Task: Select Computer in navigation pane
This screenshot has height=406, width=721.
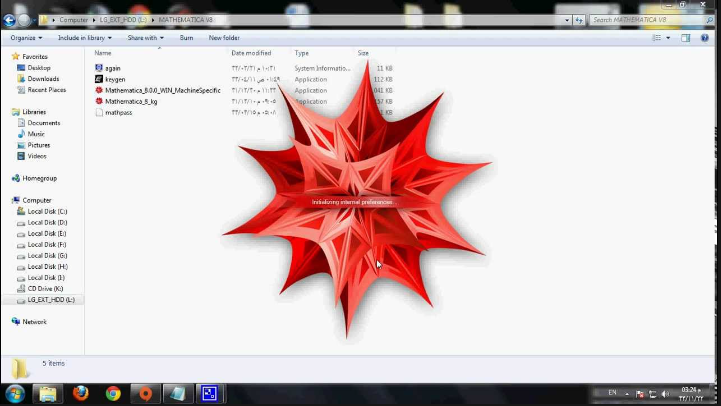Action: [x=37, y=200]
